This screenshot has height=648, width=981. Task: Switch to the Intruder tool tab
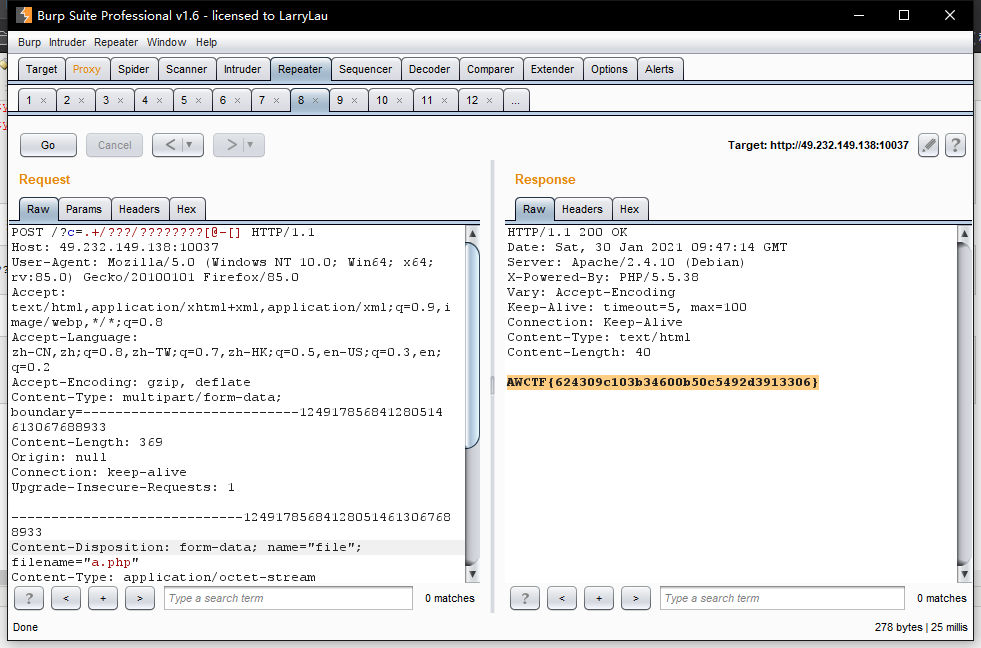coord(242,69)
